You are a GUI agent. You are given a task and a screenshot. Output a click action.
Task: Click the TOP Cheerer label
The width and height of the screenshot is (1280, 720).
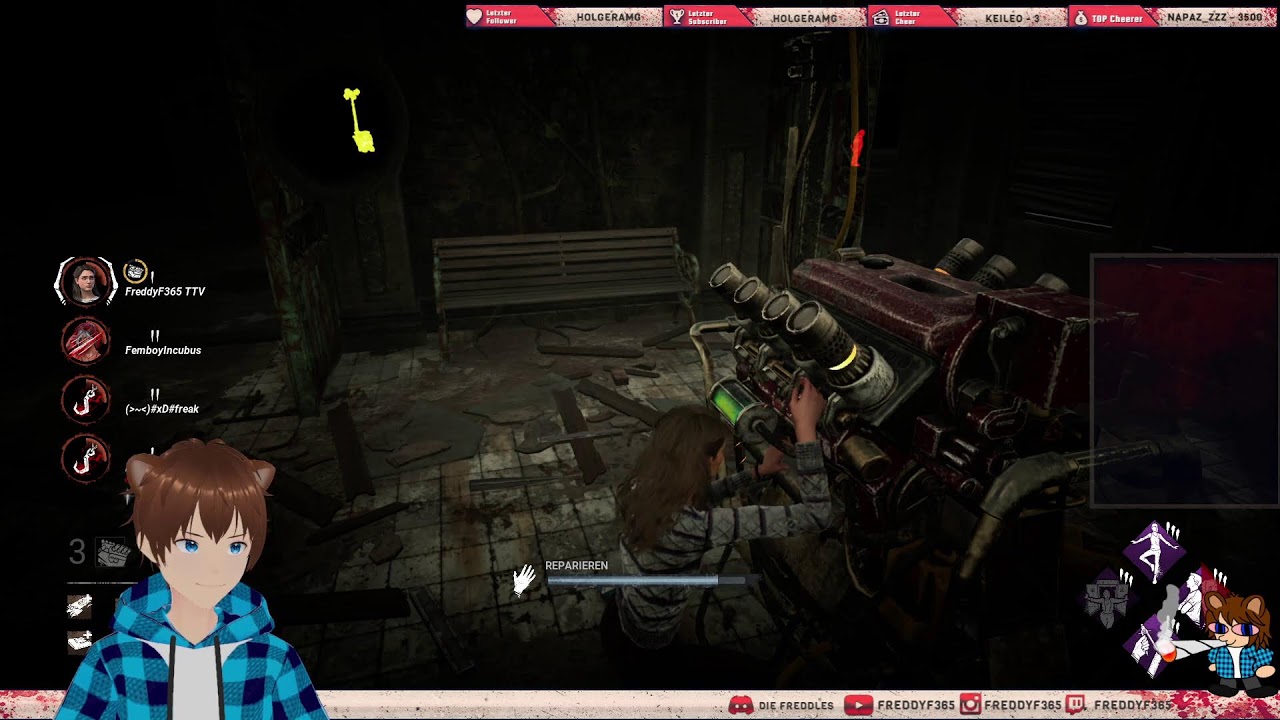[x=1117, y=18]
